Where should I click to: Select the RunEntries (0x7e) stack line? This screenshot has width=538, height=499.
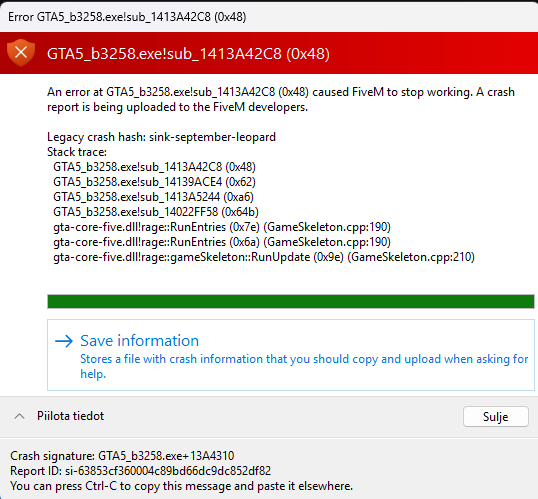pos(222,227)
